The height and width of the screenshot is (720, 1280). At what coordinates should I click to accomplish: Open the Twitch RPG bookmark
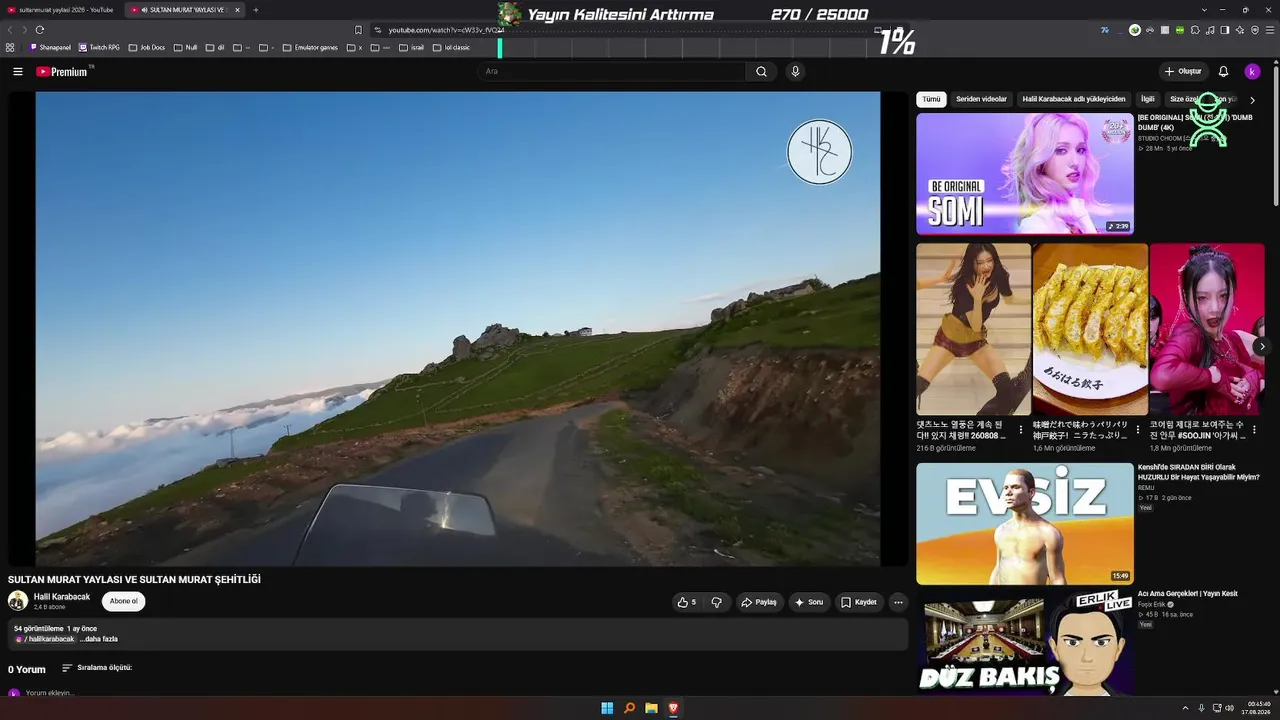click(x=99, y=47)
